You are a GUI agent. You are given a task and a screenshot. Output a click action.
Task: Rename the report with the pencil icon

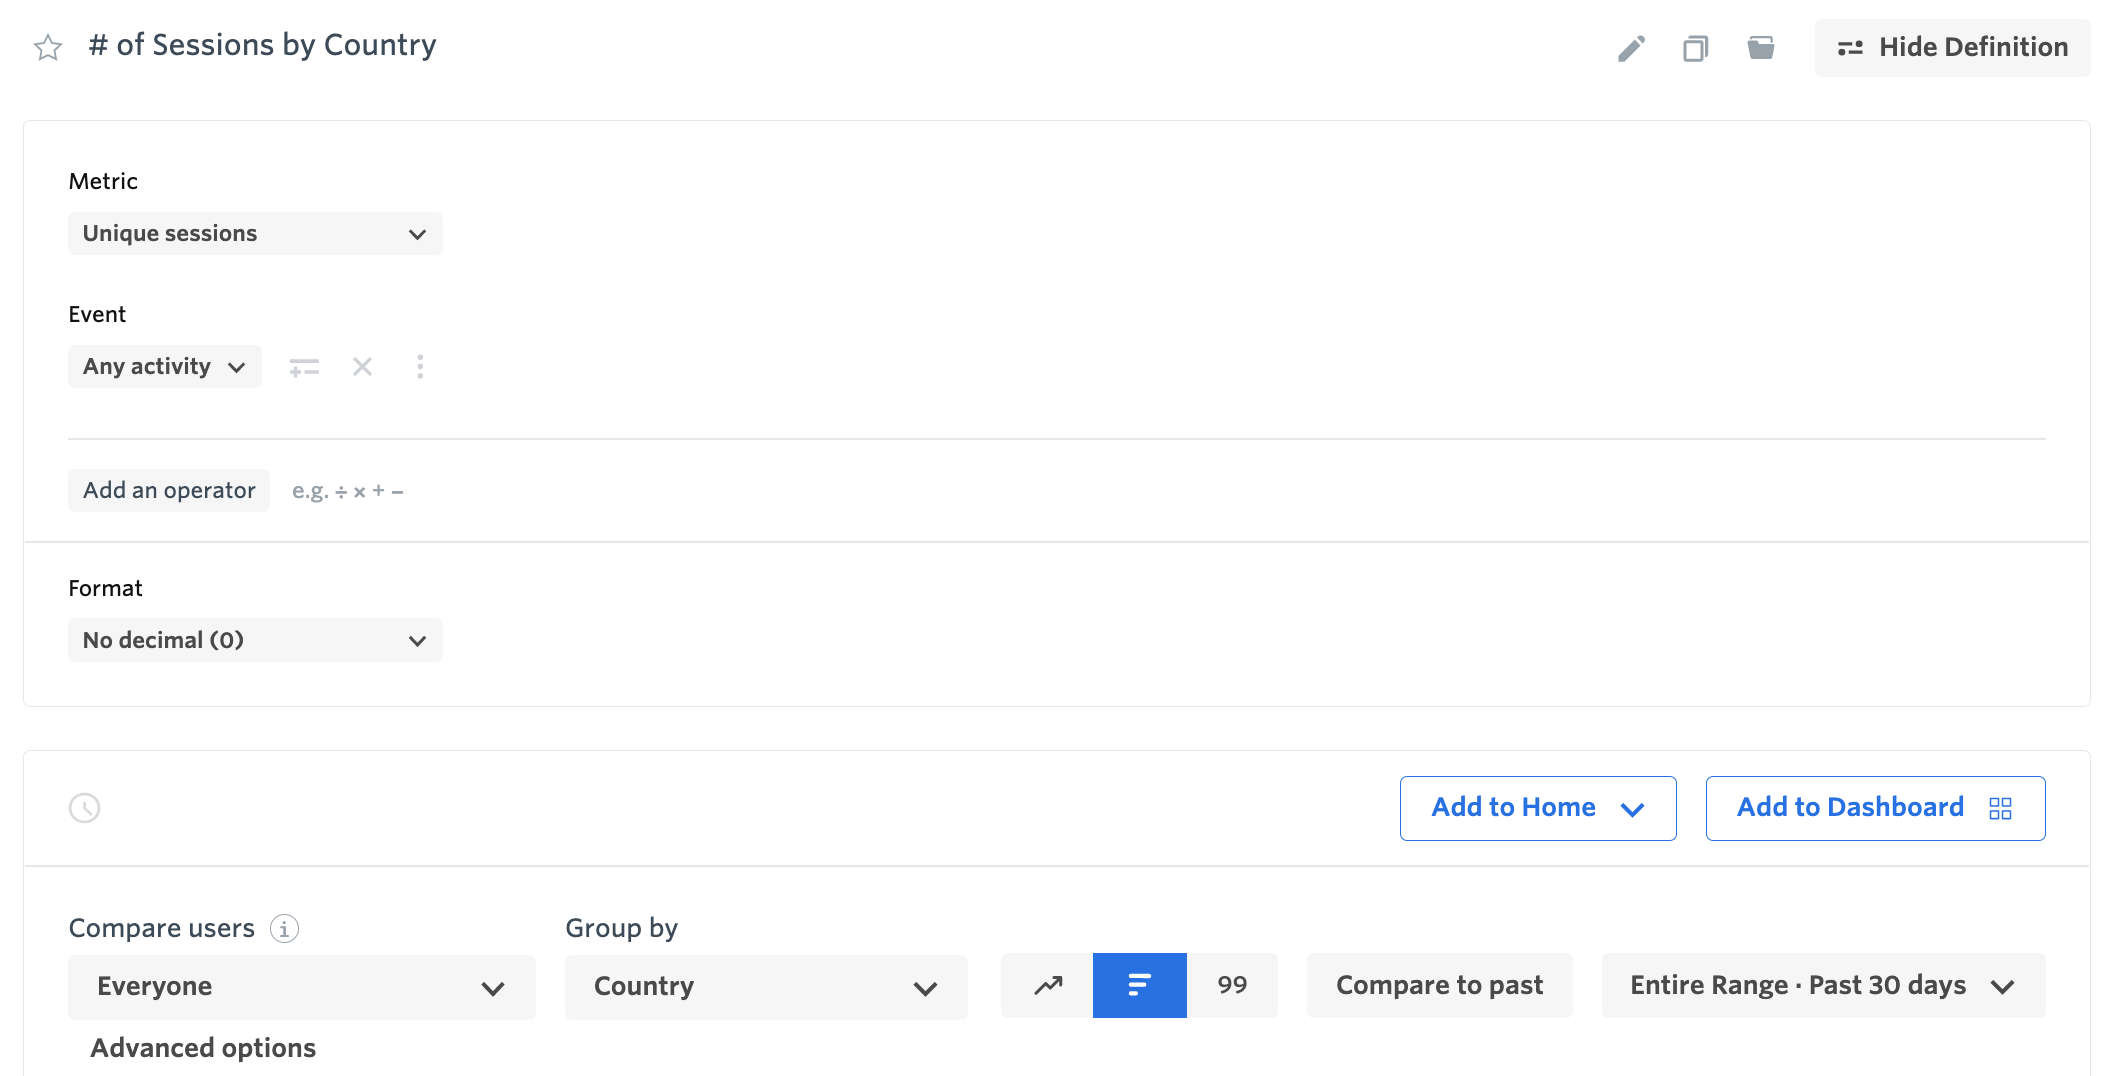[1632, 47]
